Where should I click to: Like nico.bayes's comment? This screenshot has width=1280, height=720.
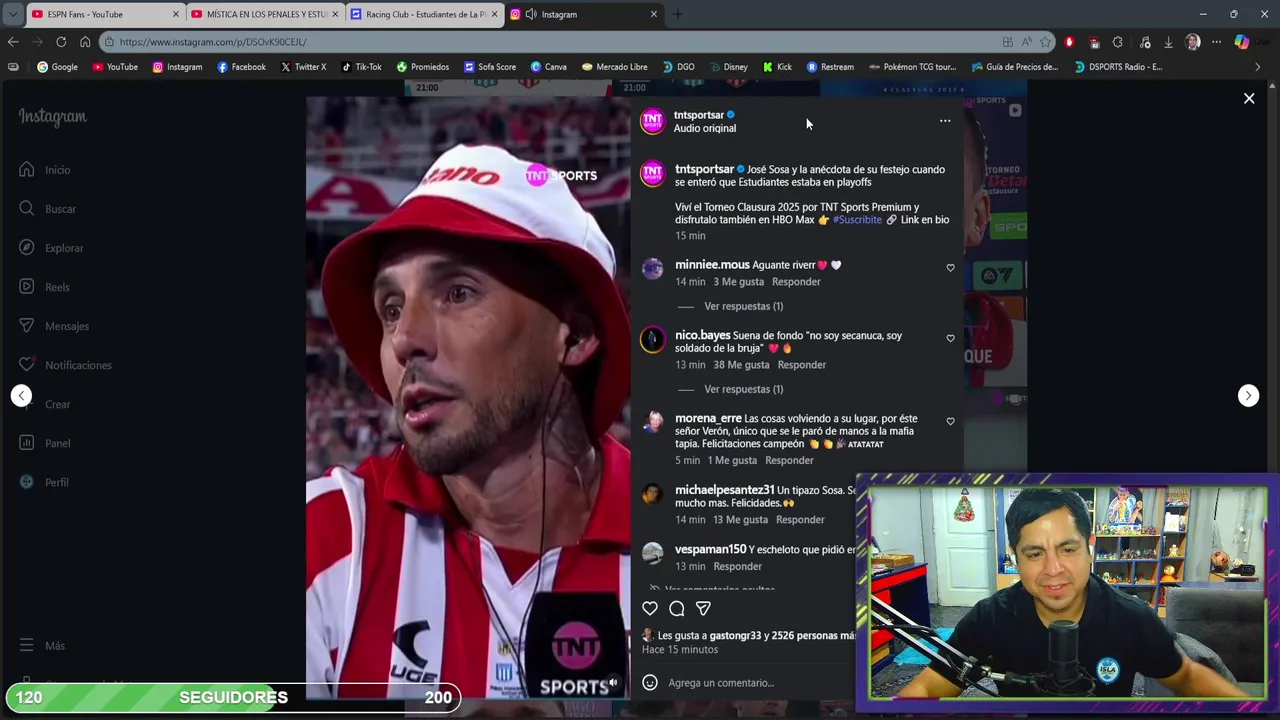pos(950,338)
